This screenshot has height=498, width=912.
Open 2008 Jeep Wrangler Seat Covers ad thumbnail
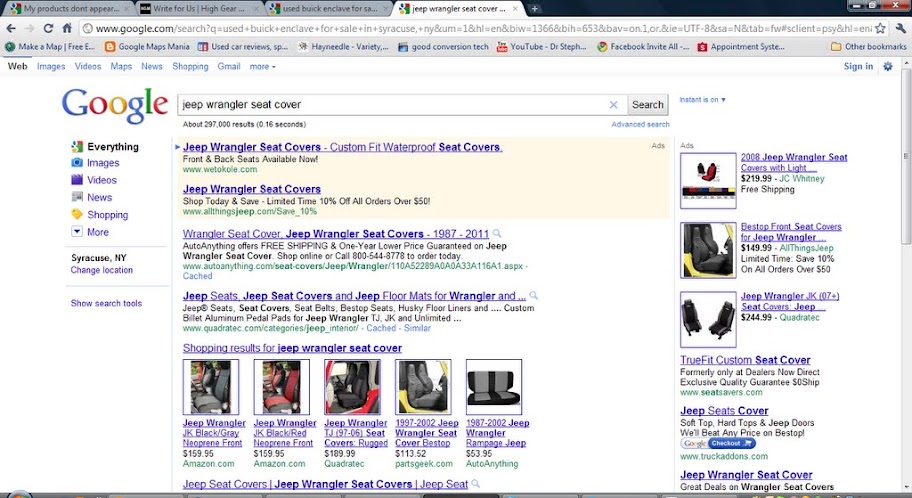pyautogui.click(x=708, y=180)
